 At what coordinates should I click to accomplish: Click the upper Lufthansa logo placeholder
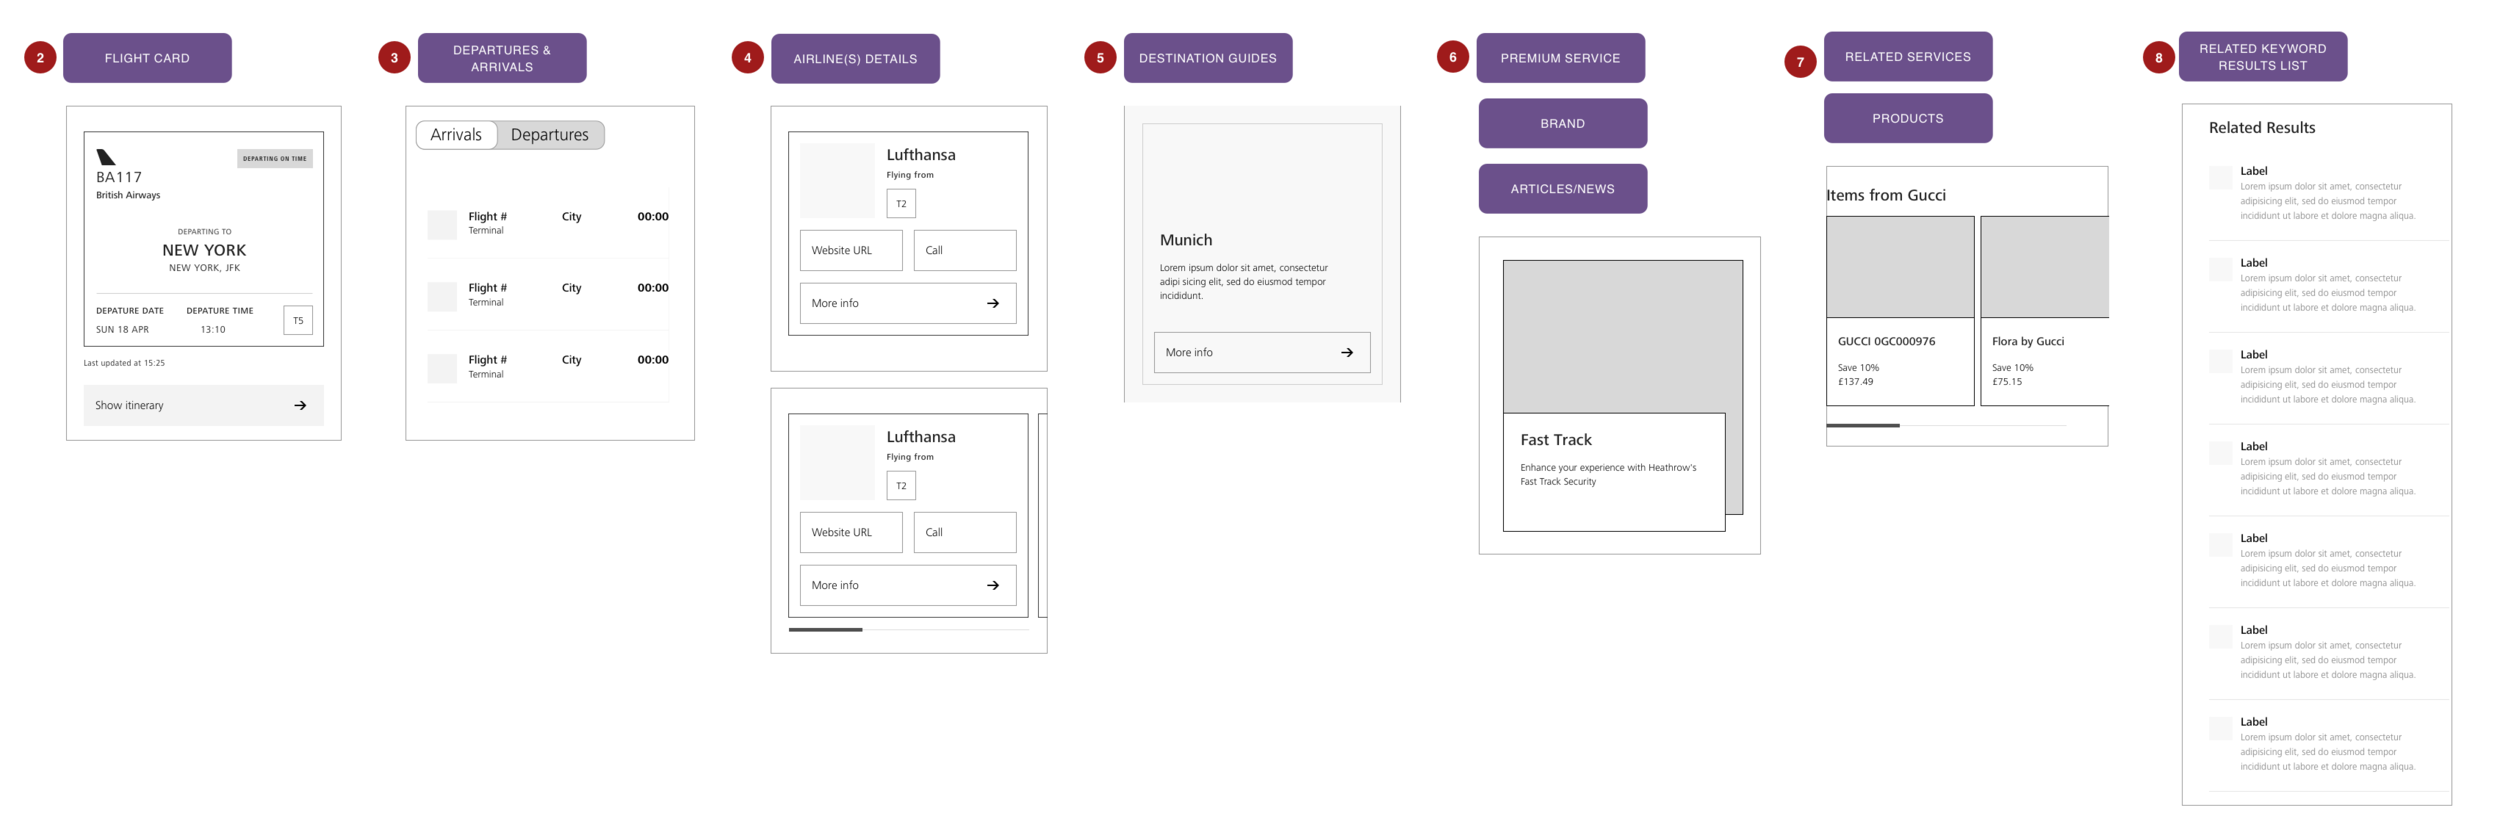(x=838, y=181)
